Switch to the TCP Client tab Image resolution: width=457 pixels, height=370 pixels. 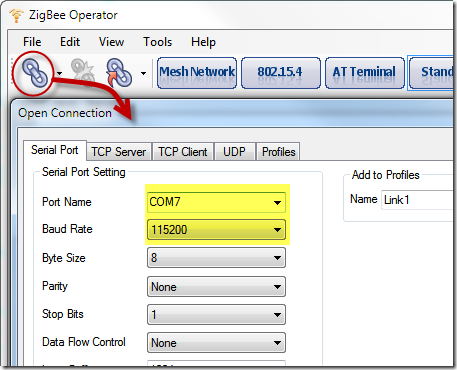(x=183, y=152)
